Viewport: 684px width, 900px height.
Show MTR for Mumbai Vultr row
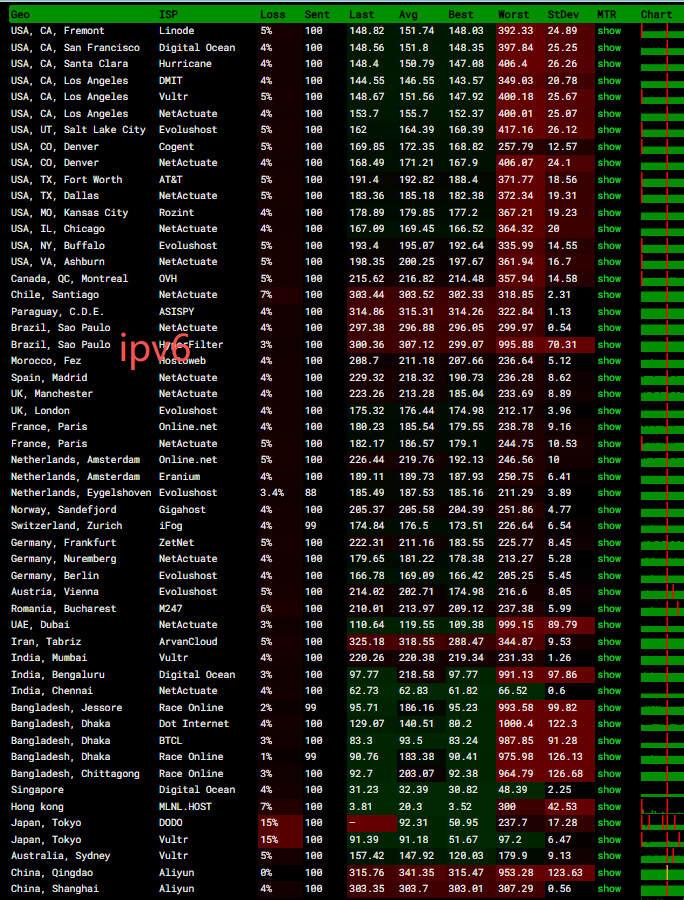[609, 658]
